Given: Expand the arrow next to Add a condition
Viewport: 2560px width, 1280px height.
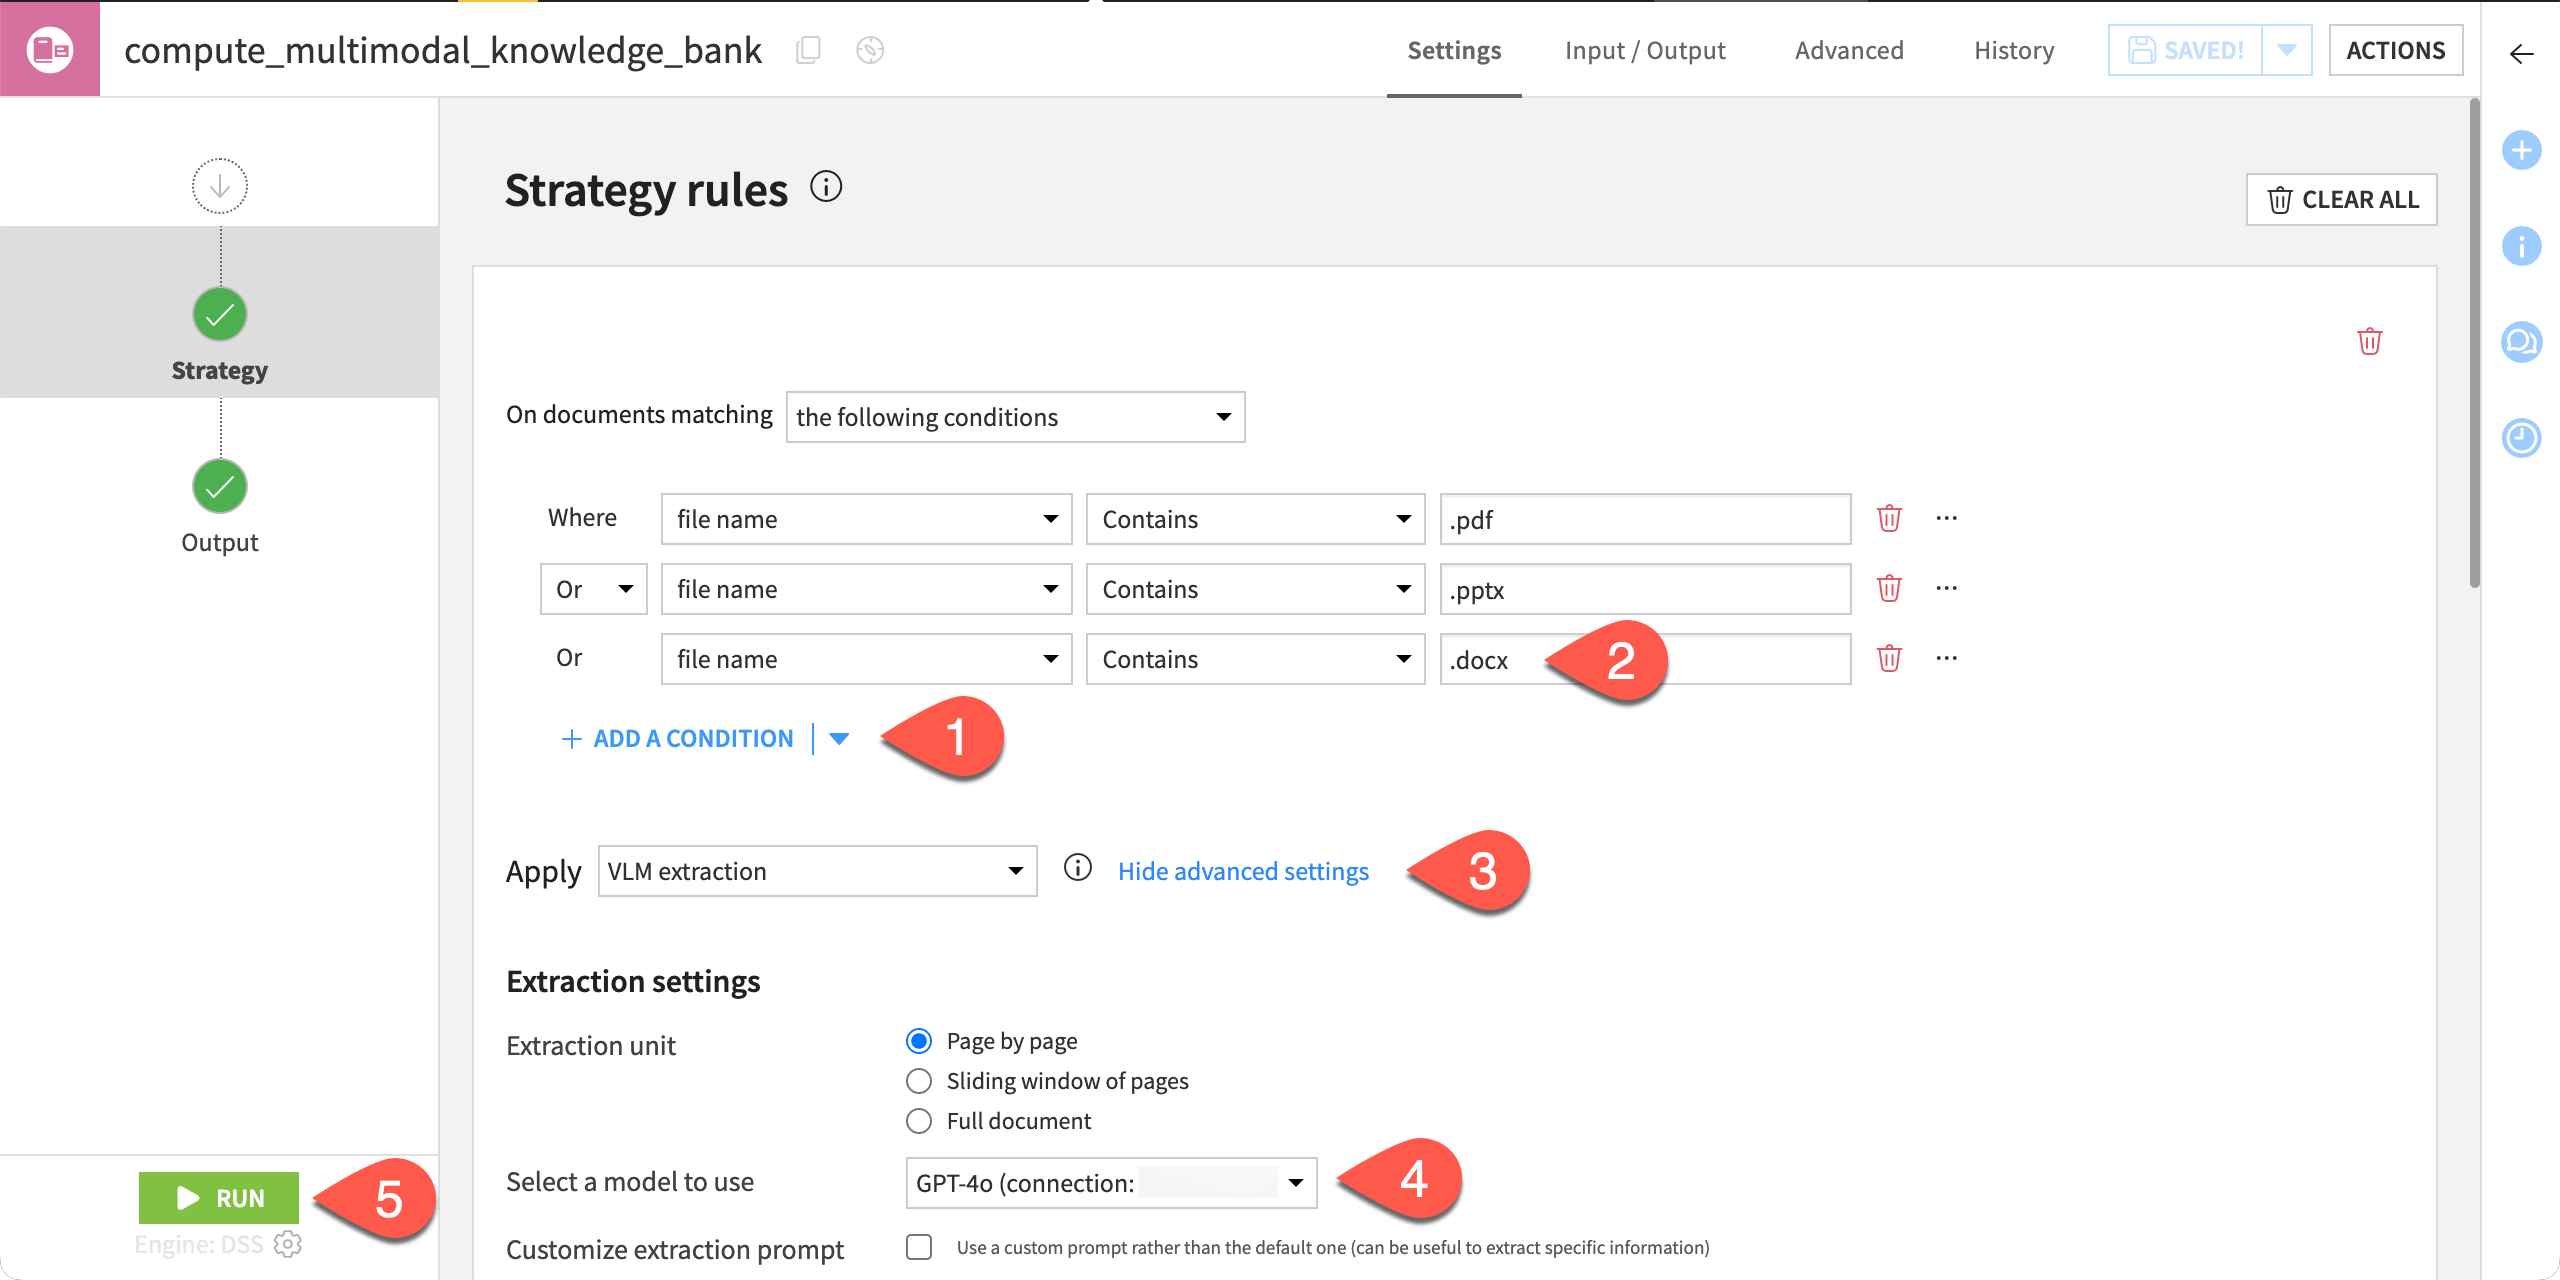Looking at the screenshot, I should point(839,739).
